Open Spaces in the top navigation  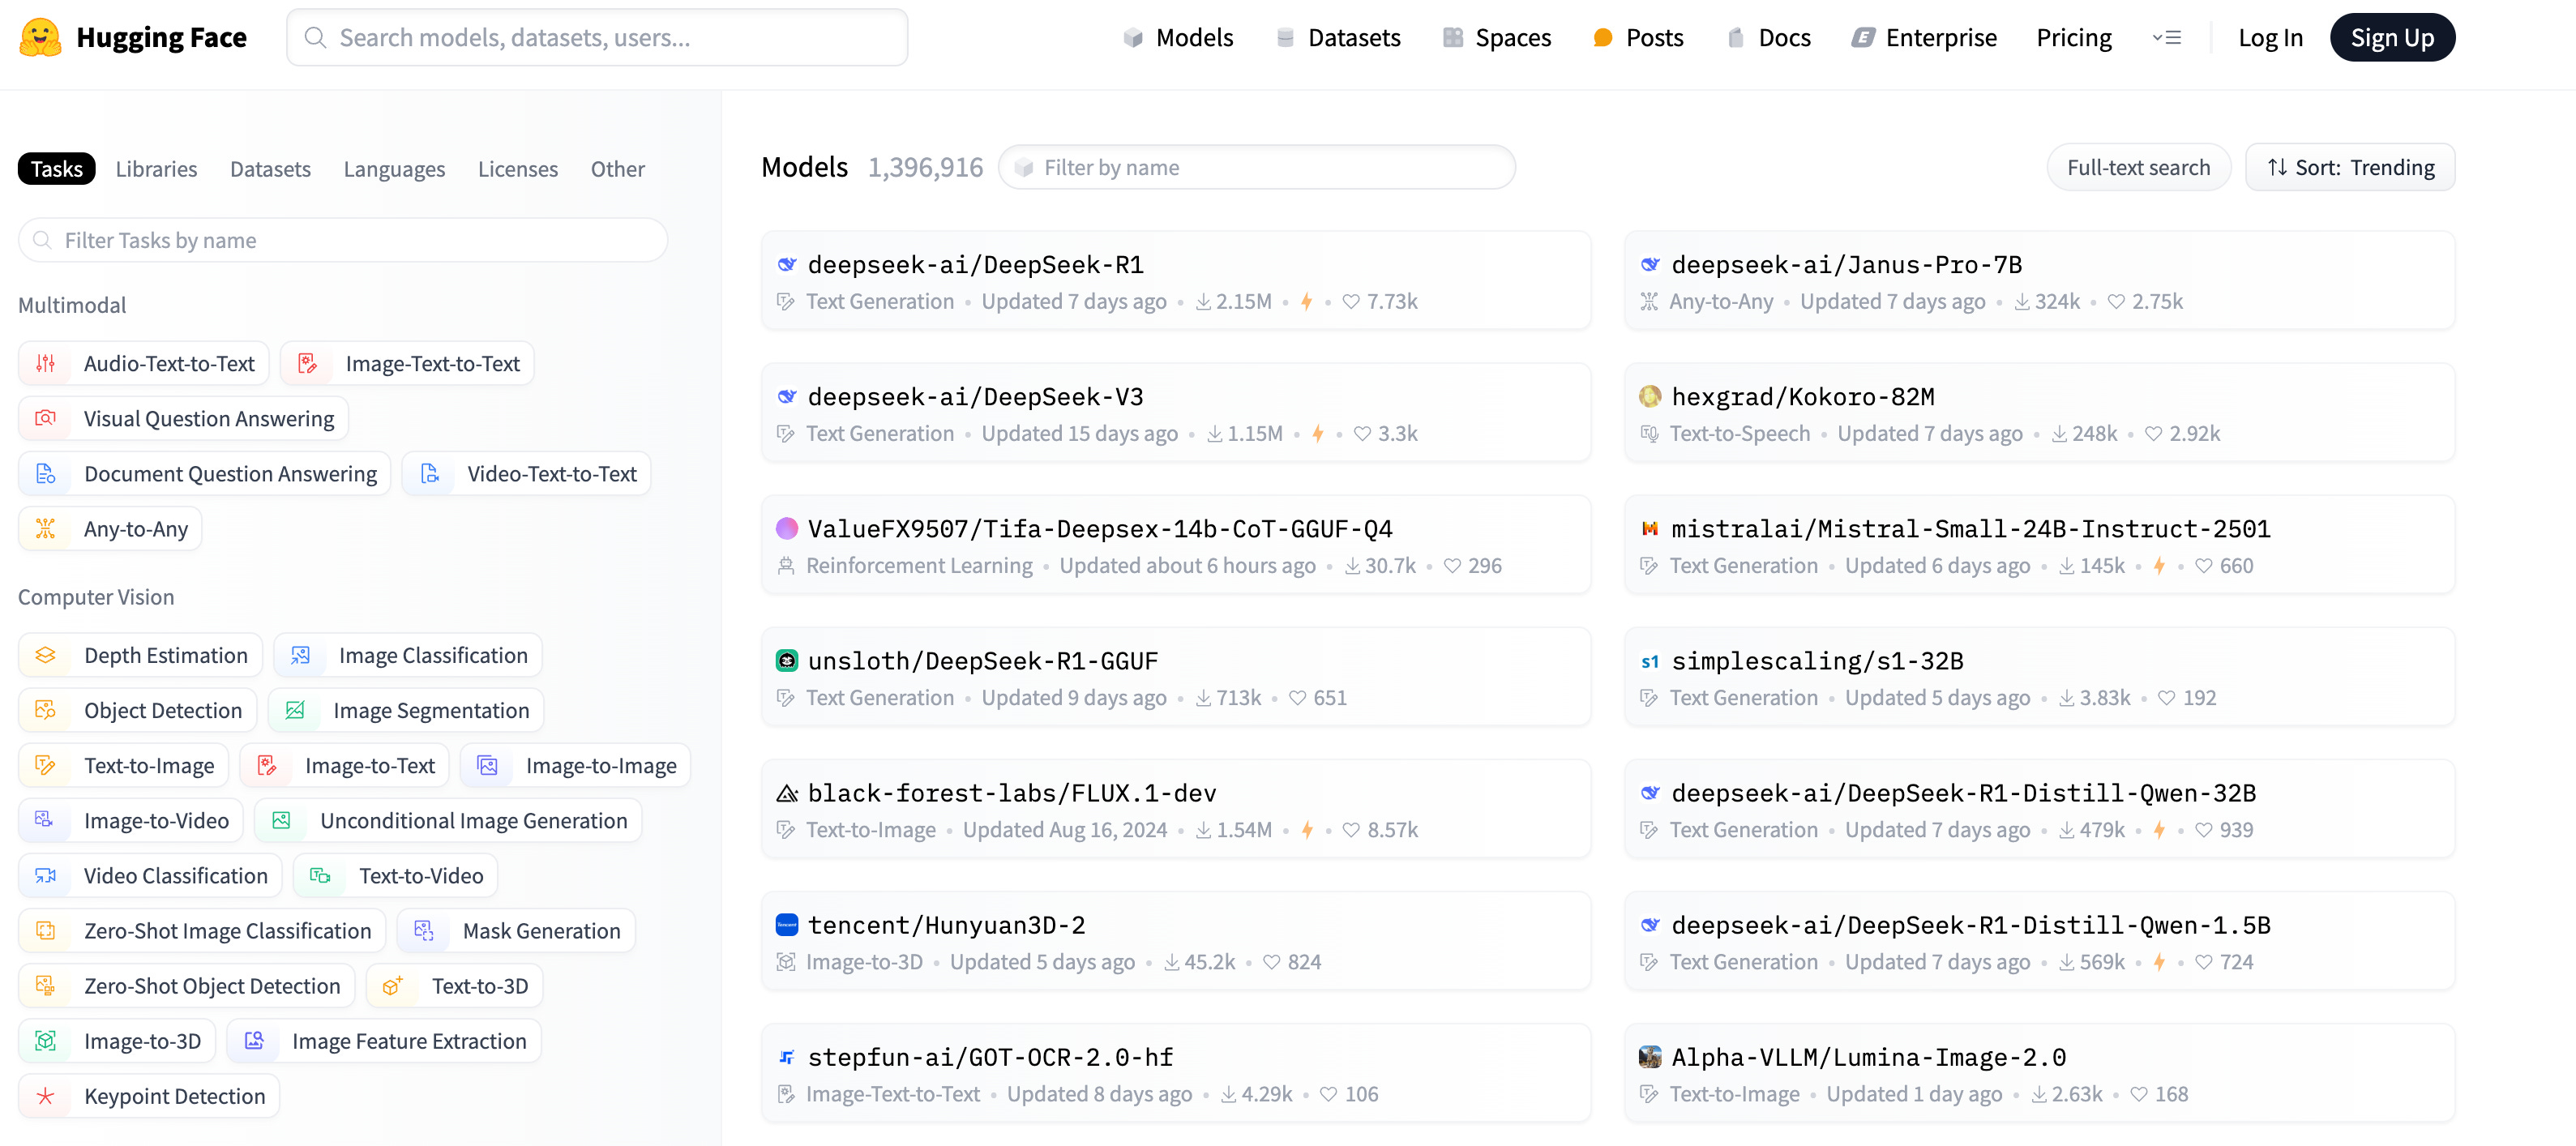tap(1497, 38)
